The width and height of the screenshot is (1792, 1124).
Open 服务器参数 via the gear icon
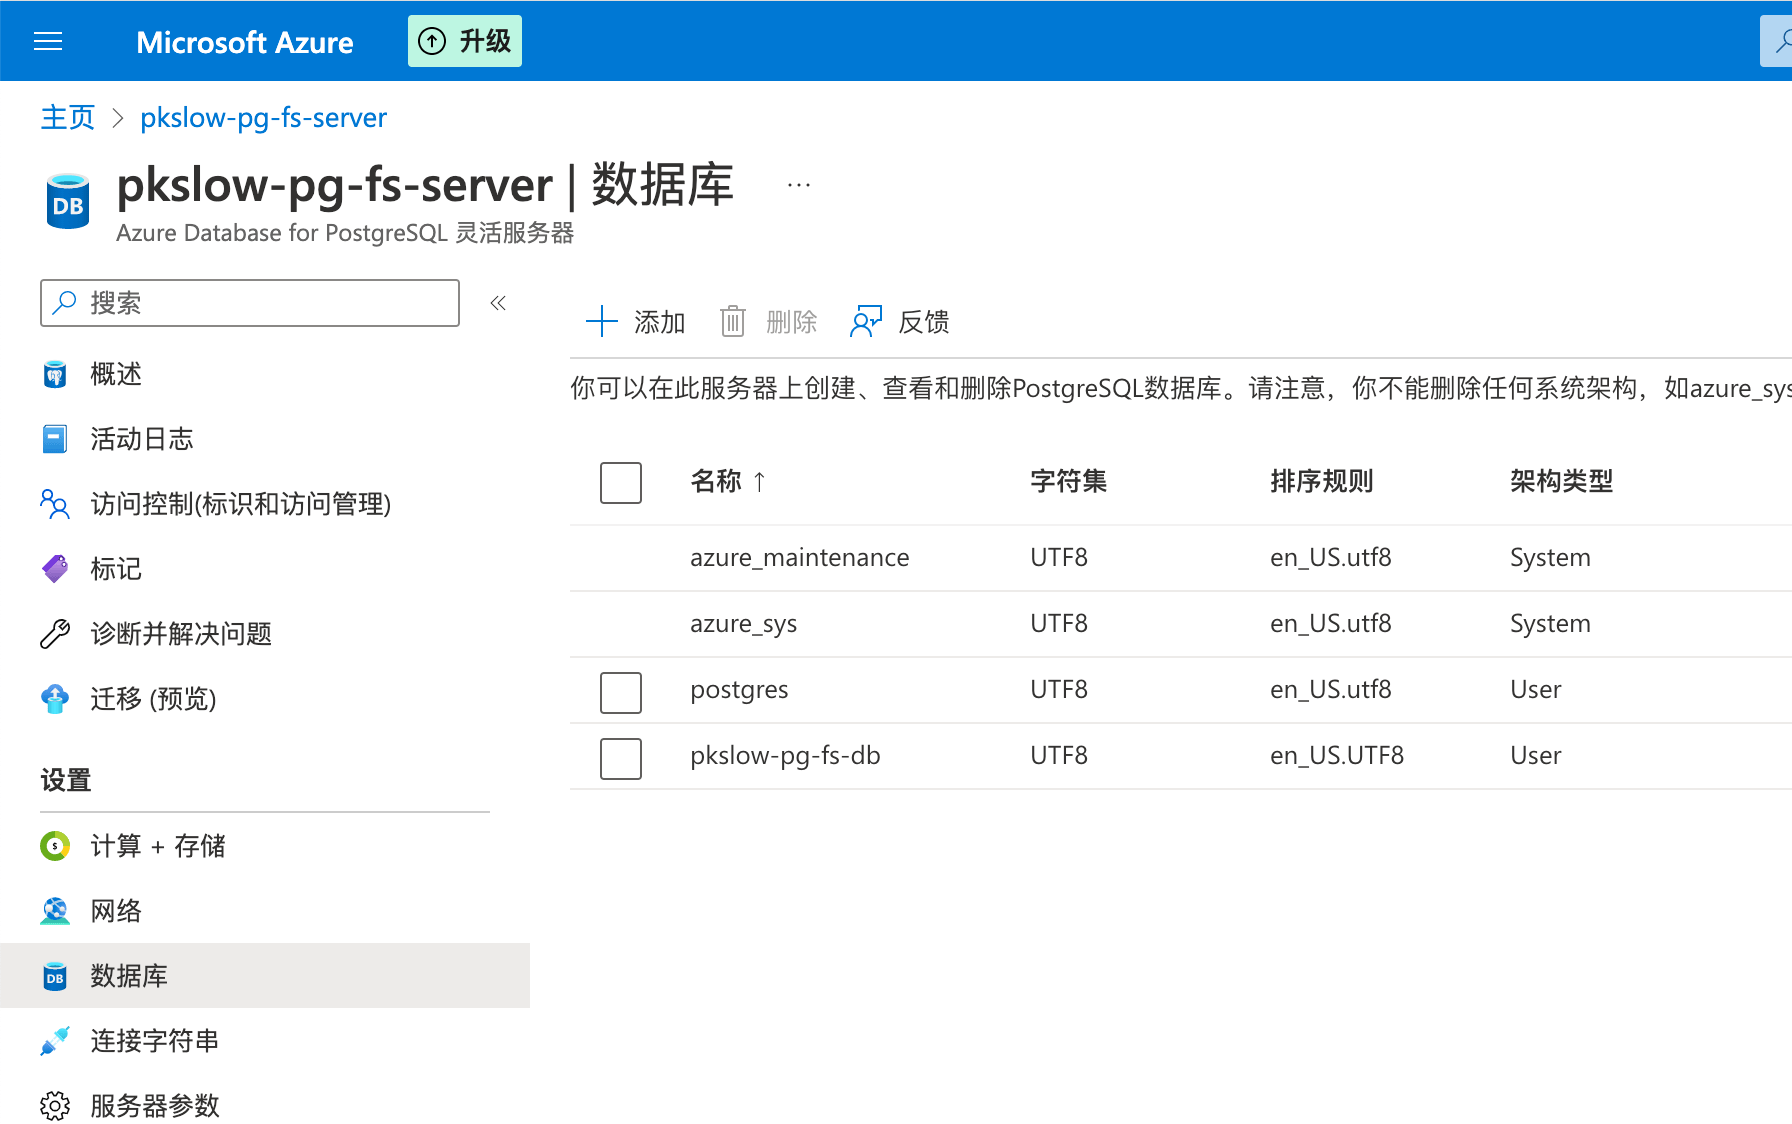click(x=54, y=1105)
